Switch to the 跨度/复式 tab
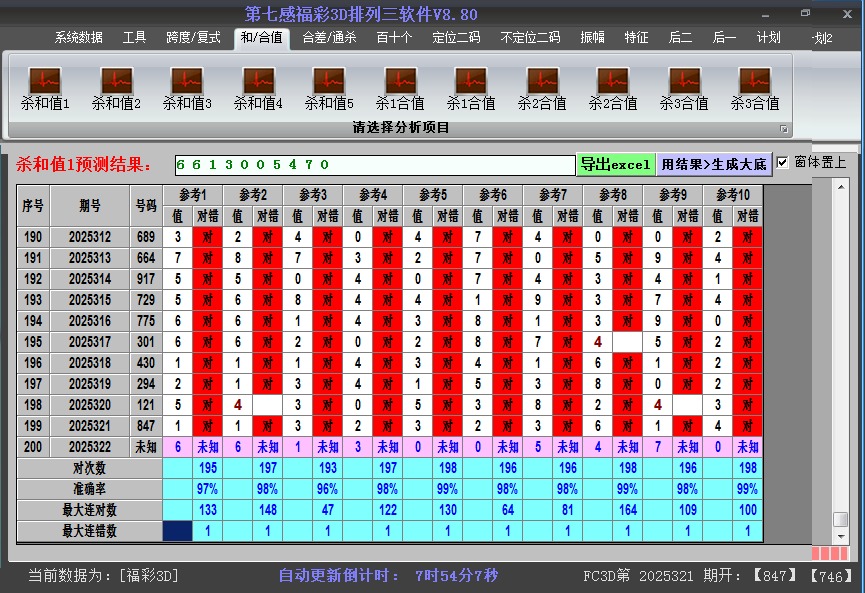 pos(193,38)
